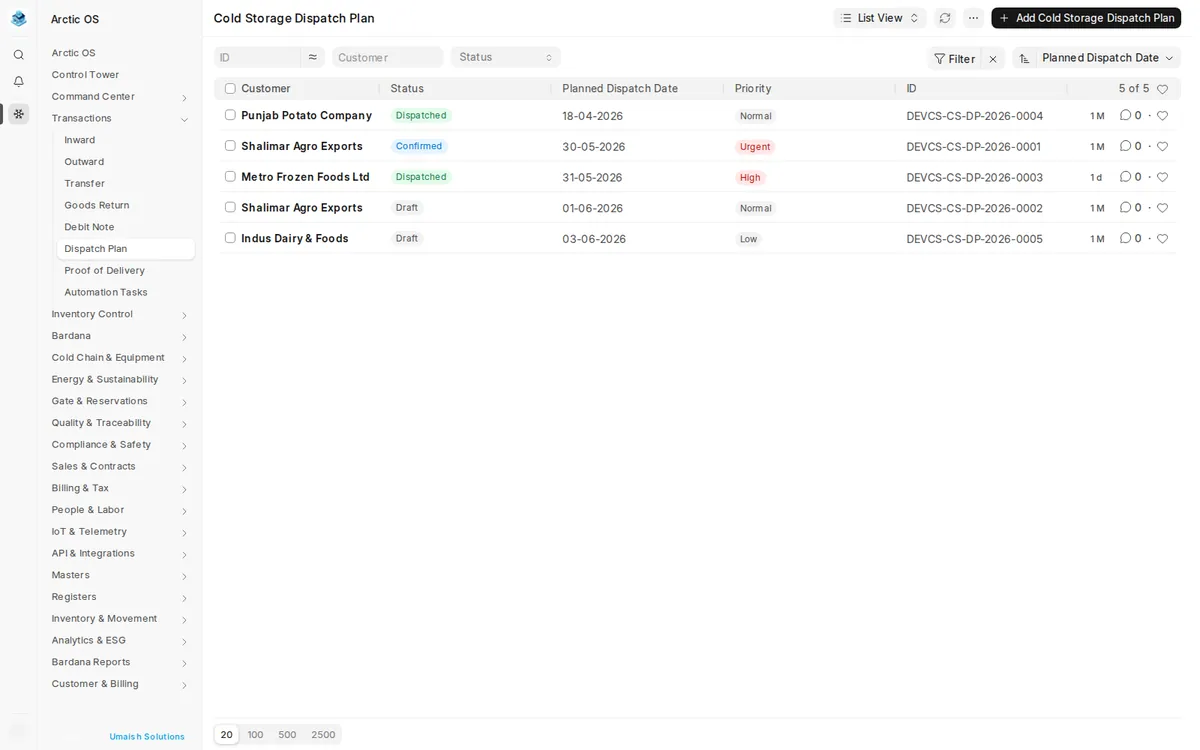Toggle sort direction icon
Image resolution: width=1200 pixels, height=750 pixels.
[1024, 59]
